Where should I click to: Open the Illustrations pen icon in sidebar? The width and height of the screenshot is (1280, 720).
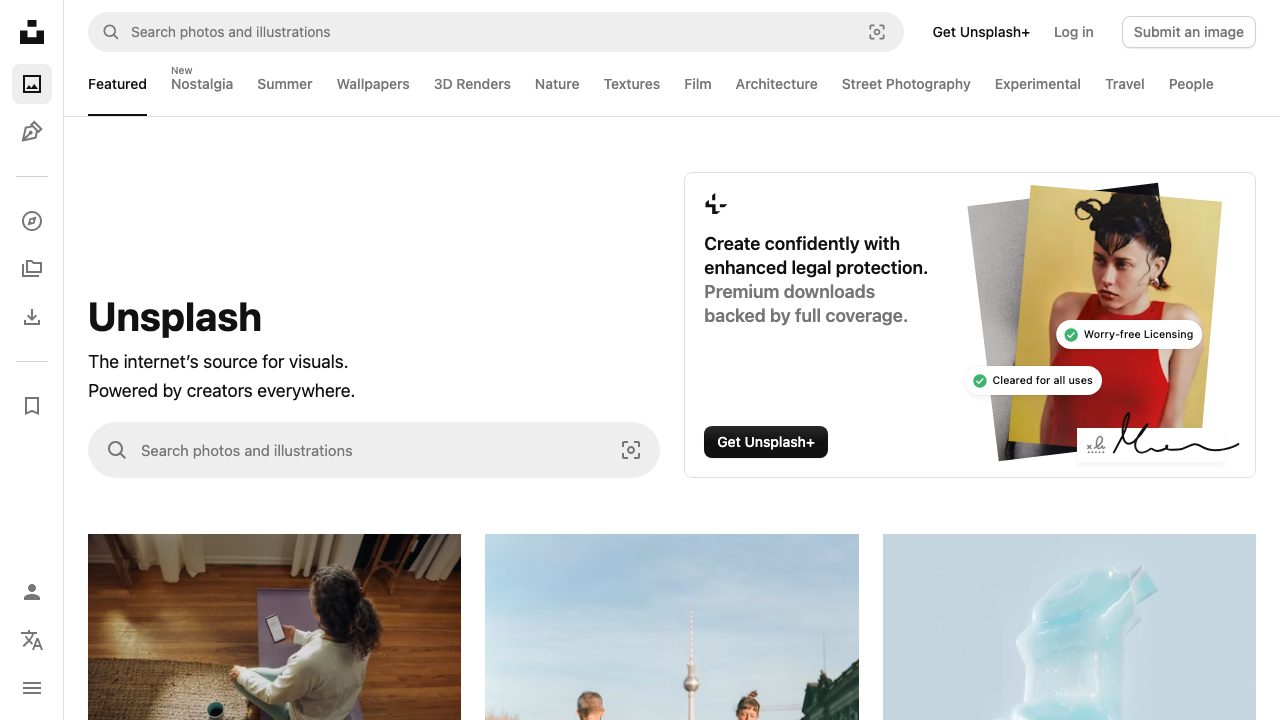pyautogui.click(x=32, y=132)
